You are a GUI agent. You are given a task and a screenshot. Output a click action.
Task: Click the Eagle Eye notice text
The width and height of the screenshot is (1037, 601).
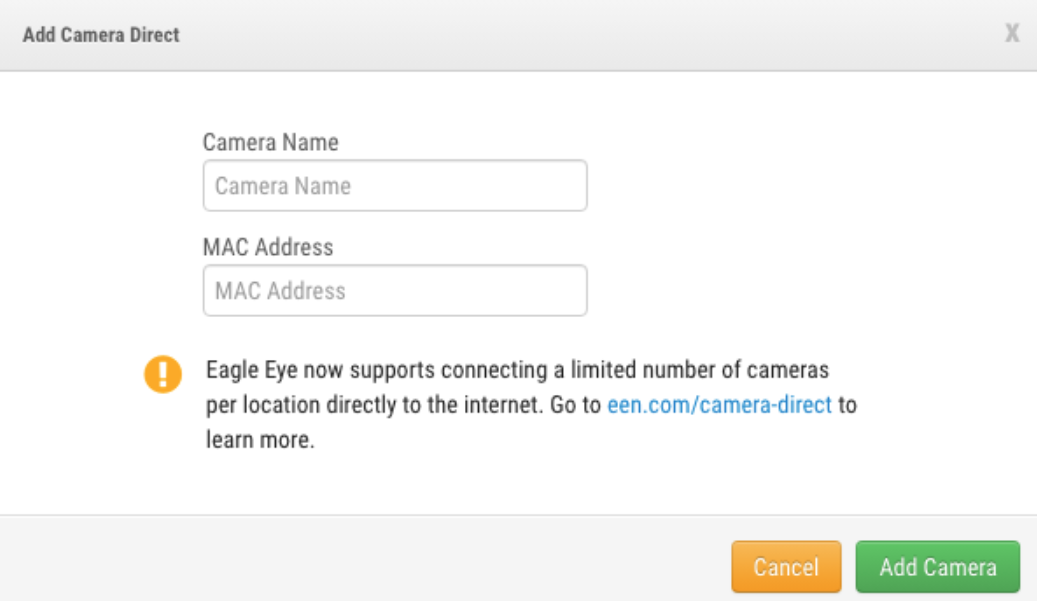point(518,371)
